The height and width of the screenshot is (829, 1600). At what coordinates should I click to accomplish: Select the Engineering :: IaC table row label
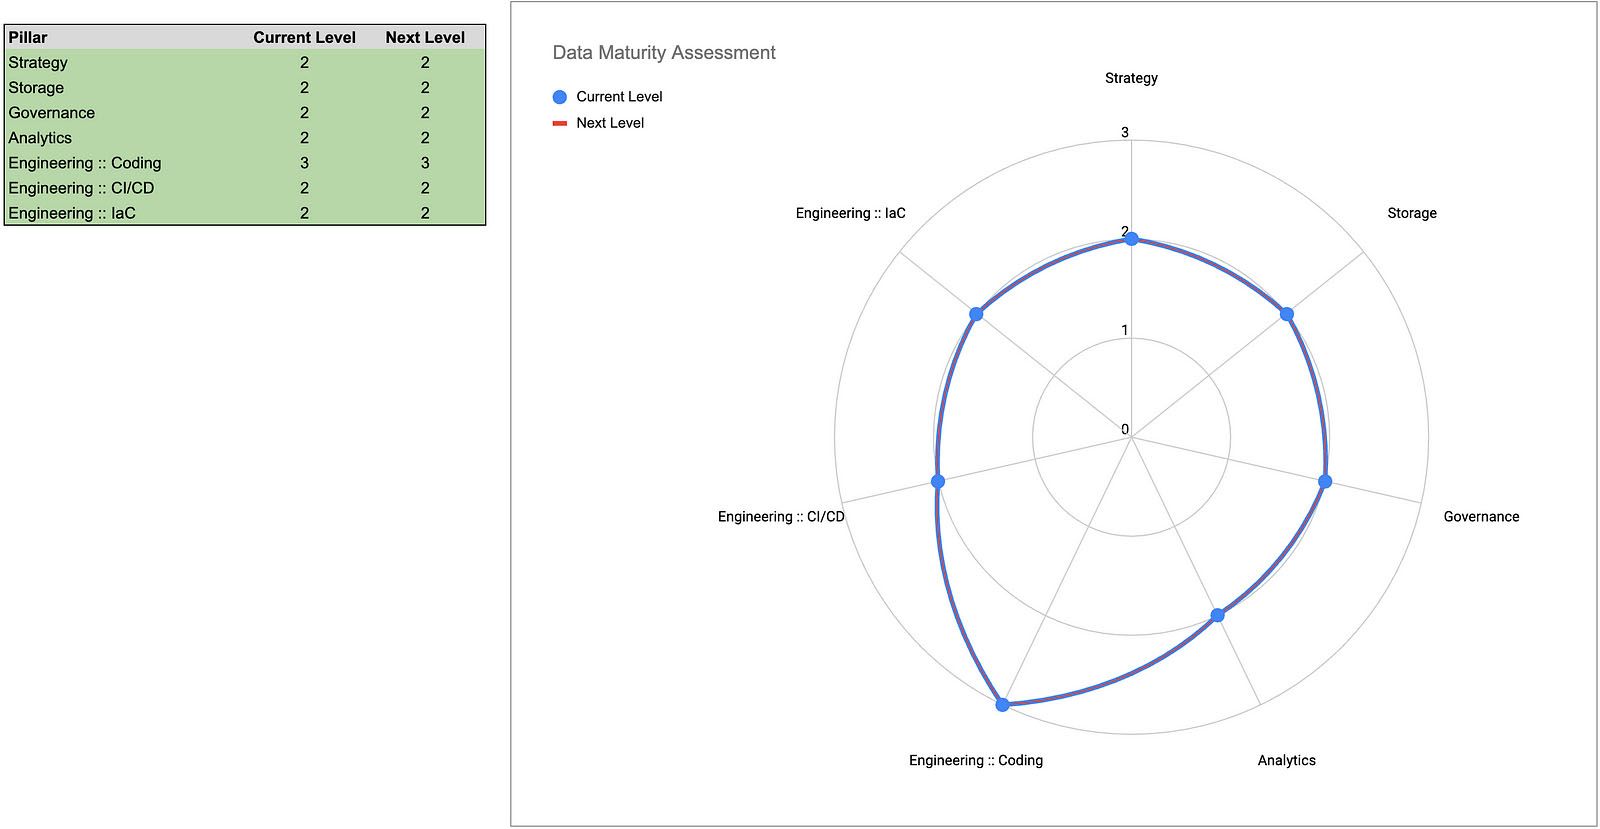pyautogui.click(x=72, y=213)
